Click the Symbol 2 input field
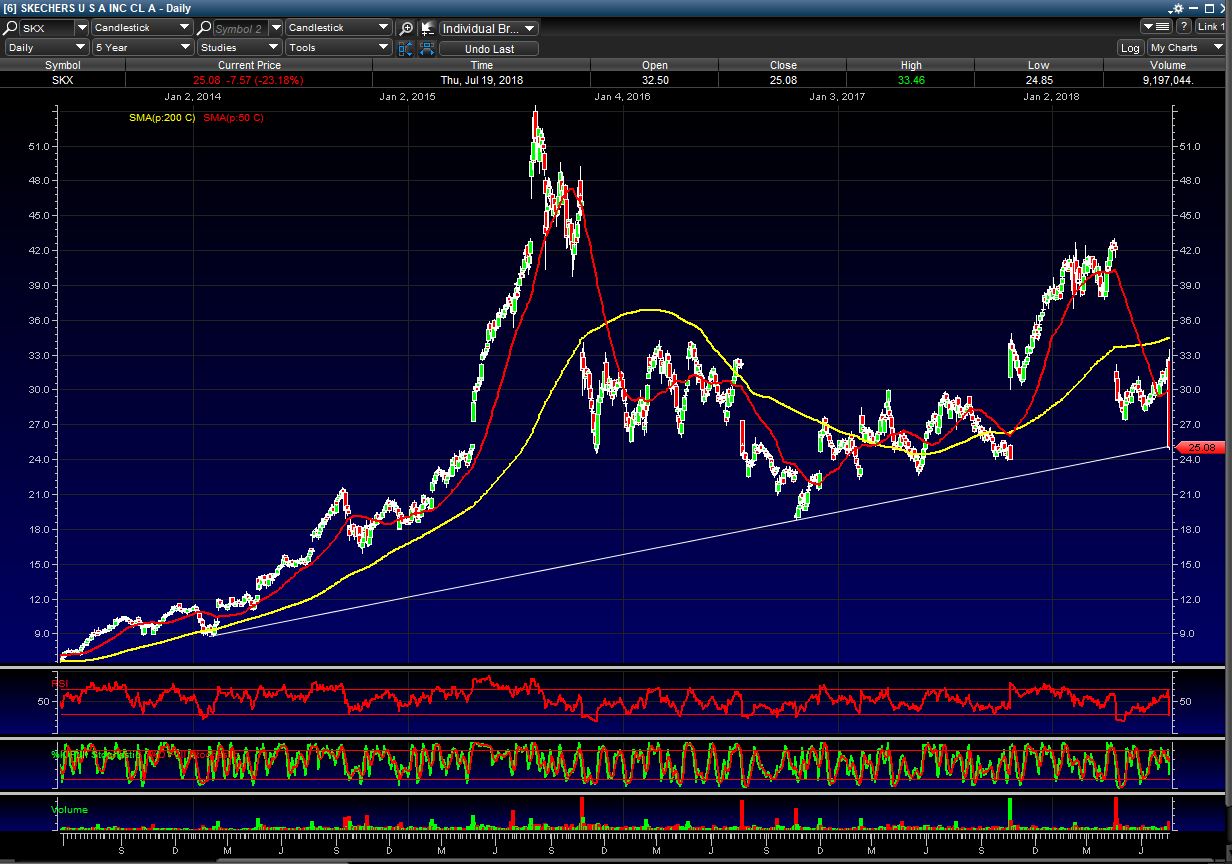Screen dimensions: 1232x864 (240, 29)
